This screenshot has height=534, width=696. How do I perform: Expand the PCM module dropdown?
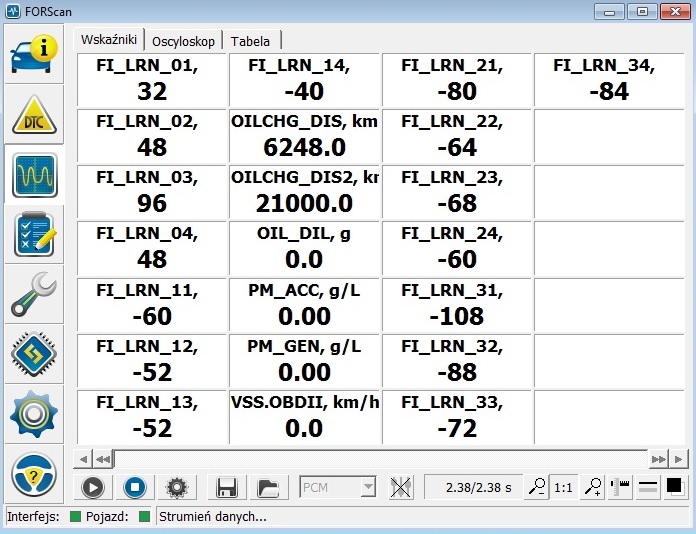click(x=368, y=487)
